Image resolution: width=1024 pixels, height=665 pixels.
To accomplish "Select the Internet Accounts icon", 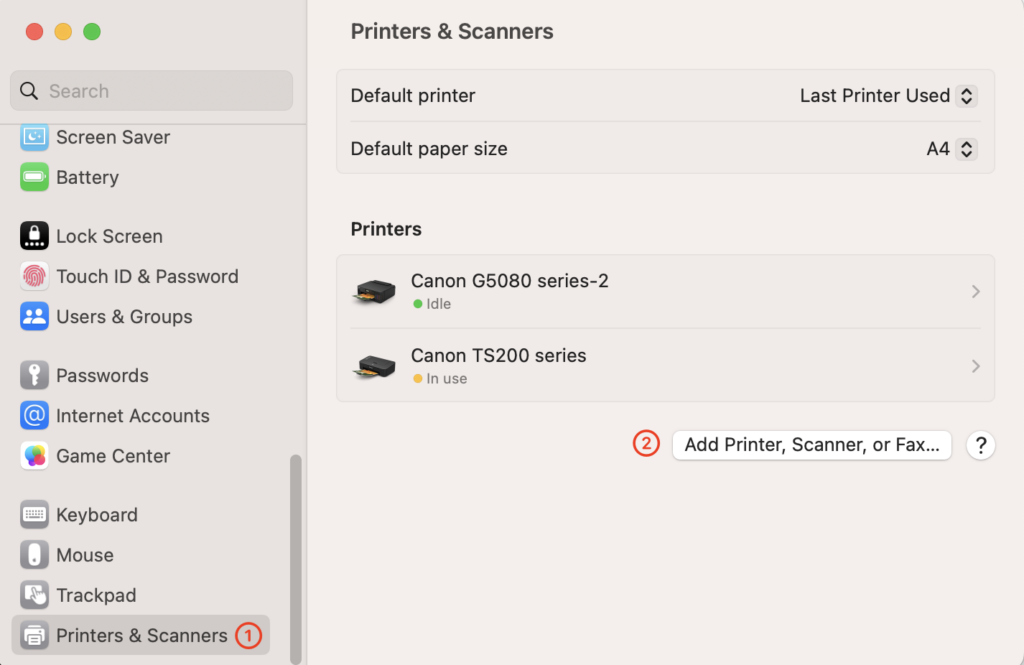I will pos(34,415).
